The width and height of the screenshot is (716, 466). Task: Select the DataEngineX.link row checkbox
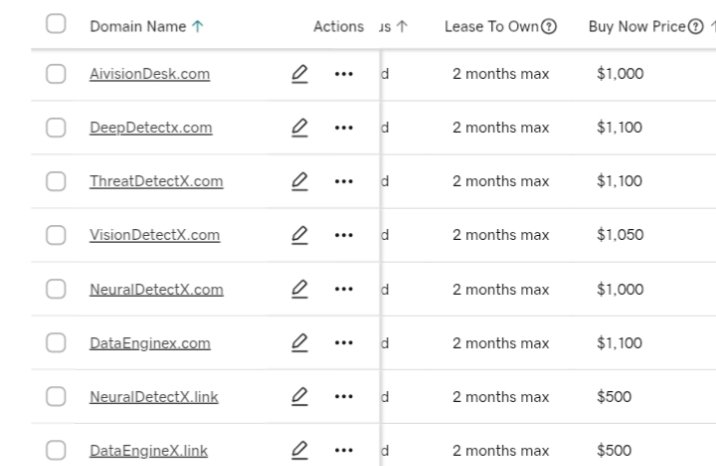(56, 451)
